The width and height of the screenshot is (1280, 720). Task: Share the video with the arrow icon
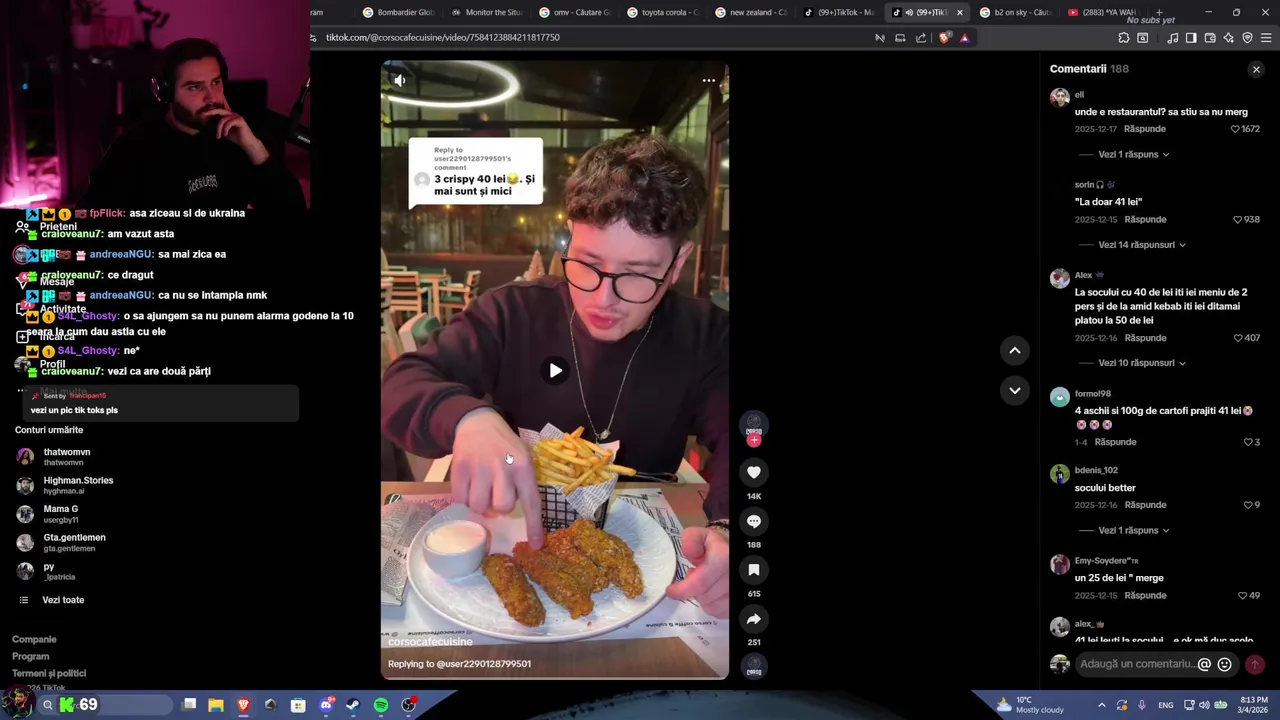(x=754, y=619)
